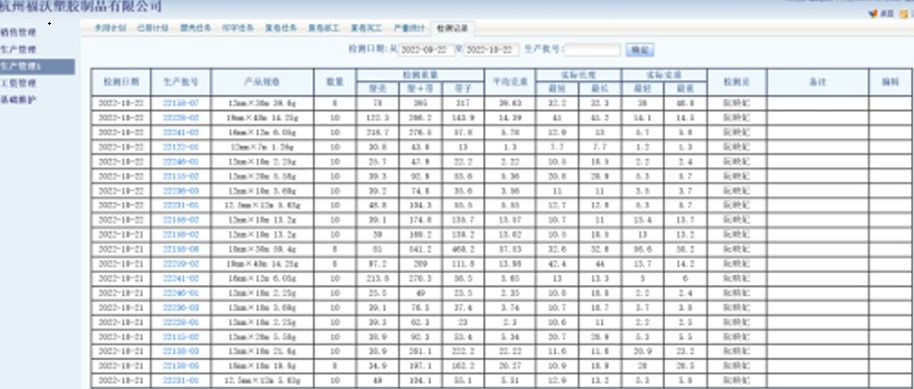Open the 销售管理 sidebar menu
This screenshot has width=914, height=389.
point(18,32)
